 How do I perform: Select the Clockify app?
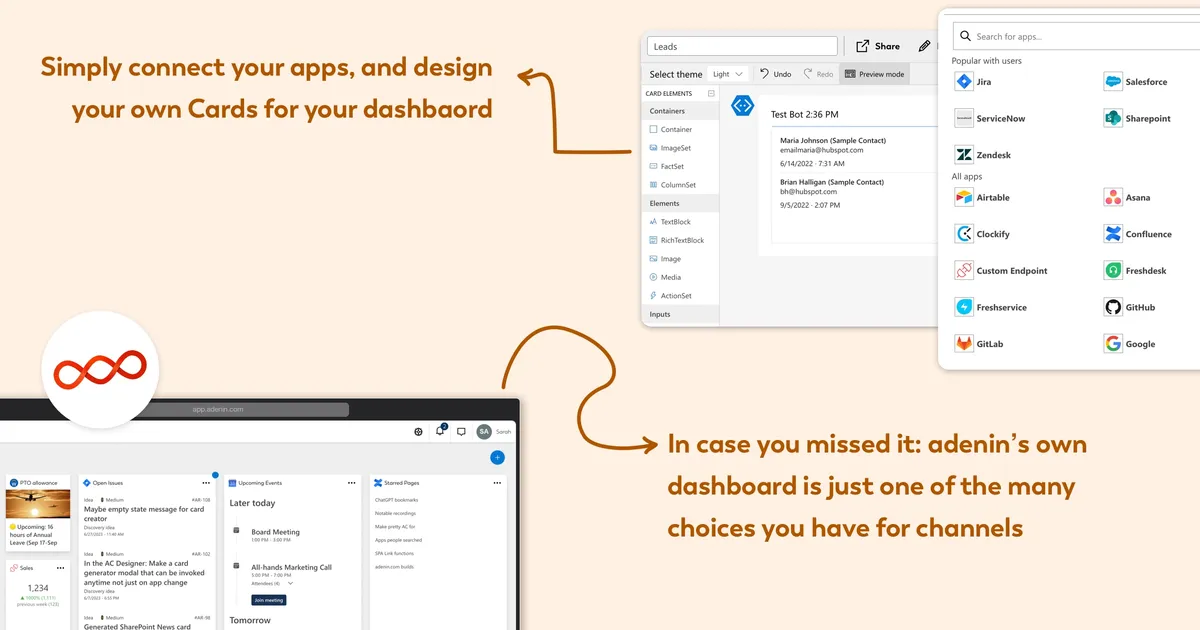click(962, 233)
